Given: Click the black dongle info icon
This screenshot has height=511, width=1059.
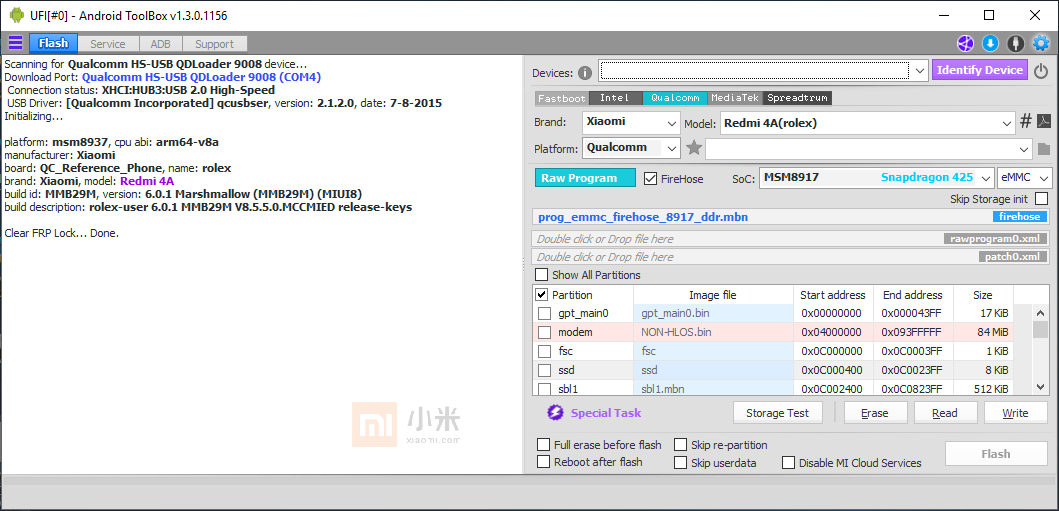Looking at the screenshot, I should (x=1015, y=44).
